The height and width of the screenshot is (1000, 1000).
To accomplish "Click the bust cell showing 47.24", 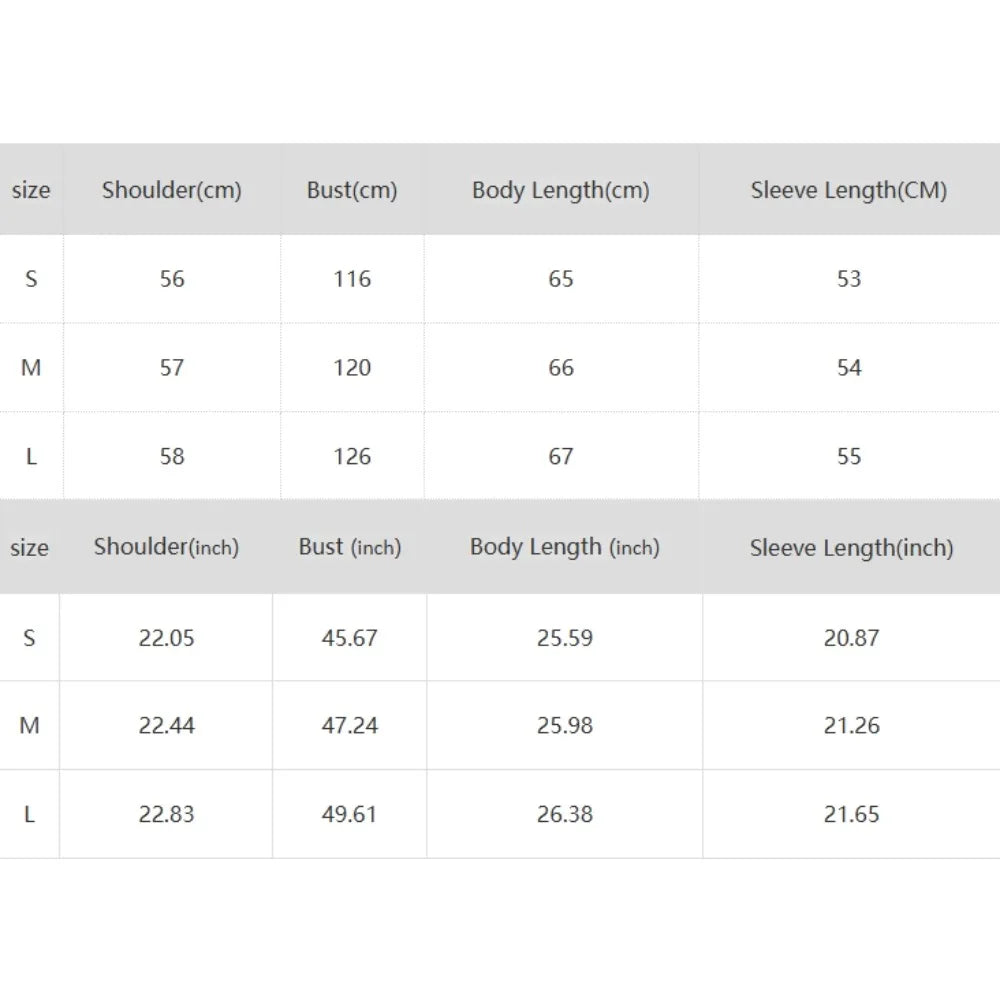I will pos(350,726).
